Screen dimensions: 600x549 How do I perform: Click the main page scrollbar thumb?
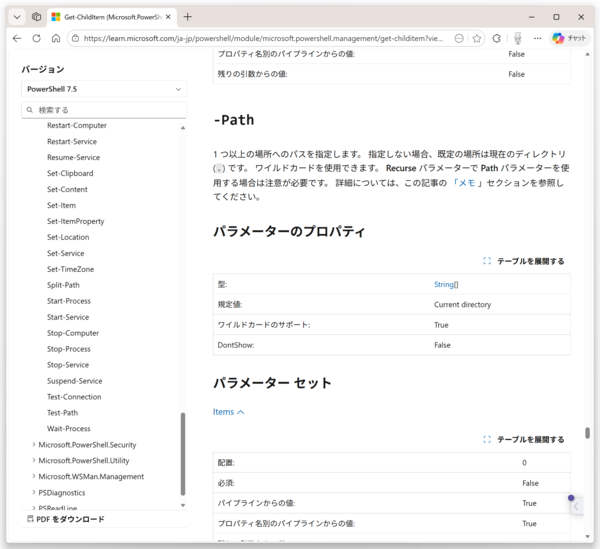click(587, 433)
